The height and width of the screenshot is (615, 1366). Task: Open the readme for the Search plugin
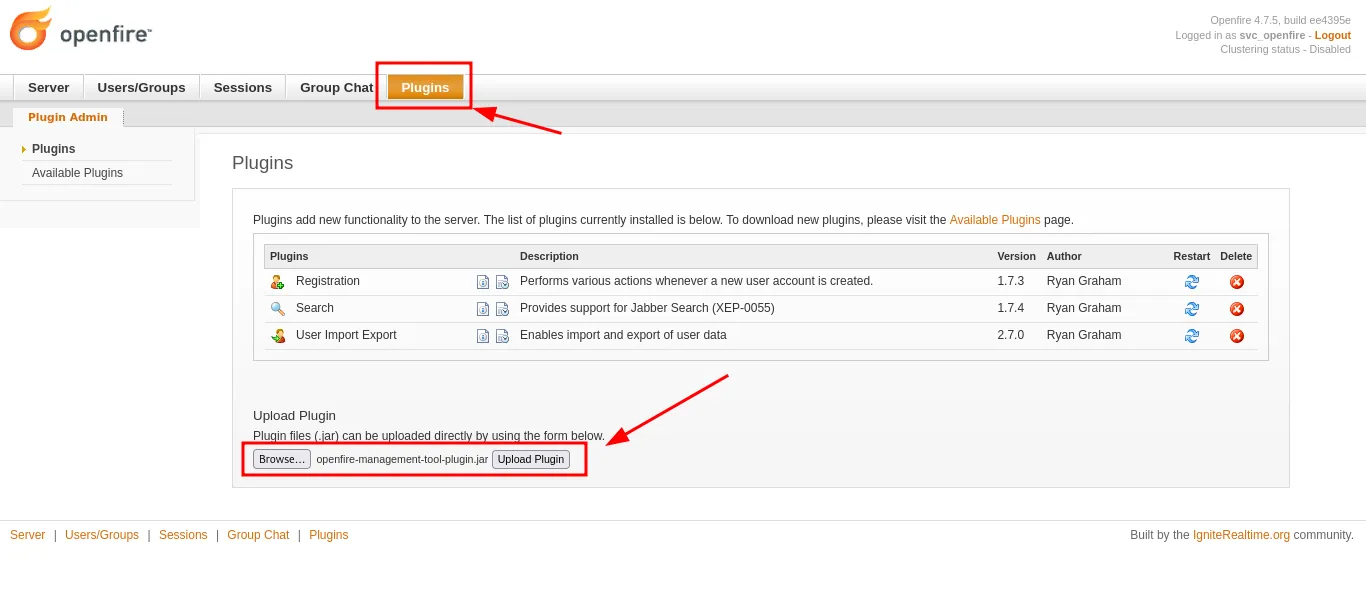click(x=483, y=309)
